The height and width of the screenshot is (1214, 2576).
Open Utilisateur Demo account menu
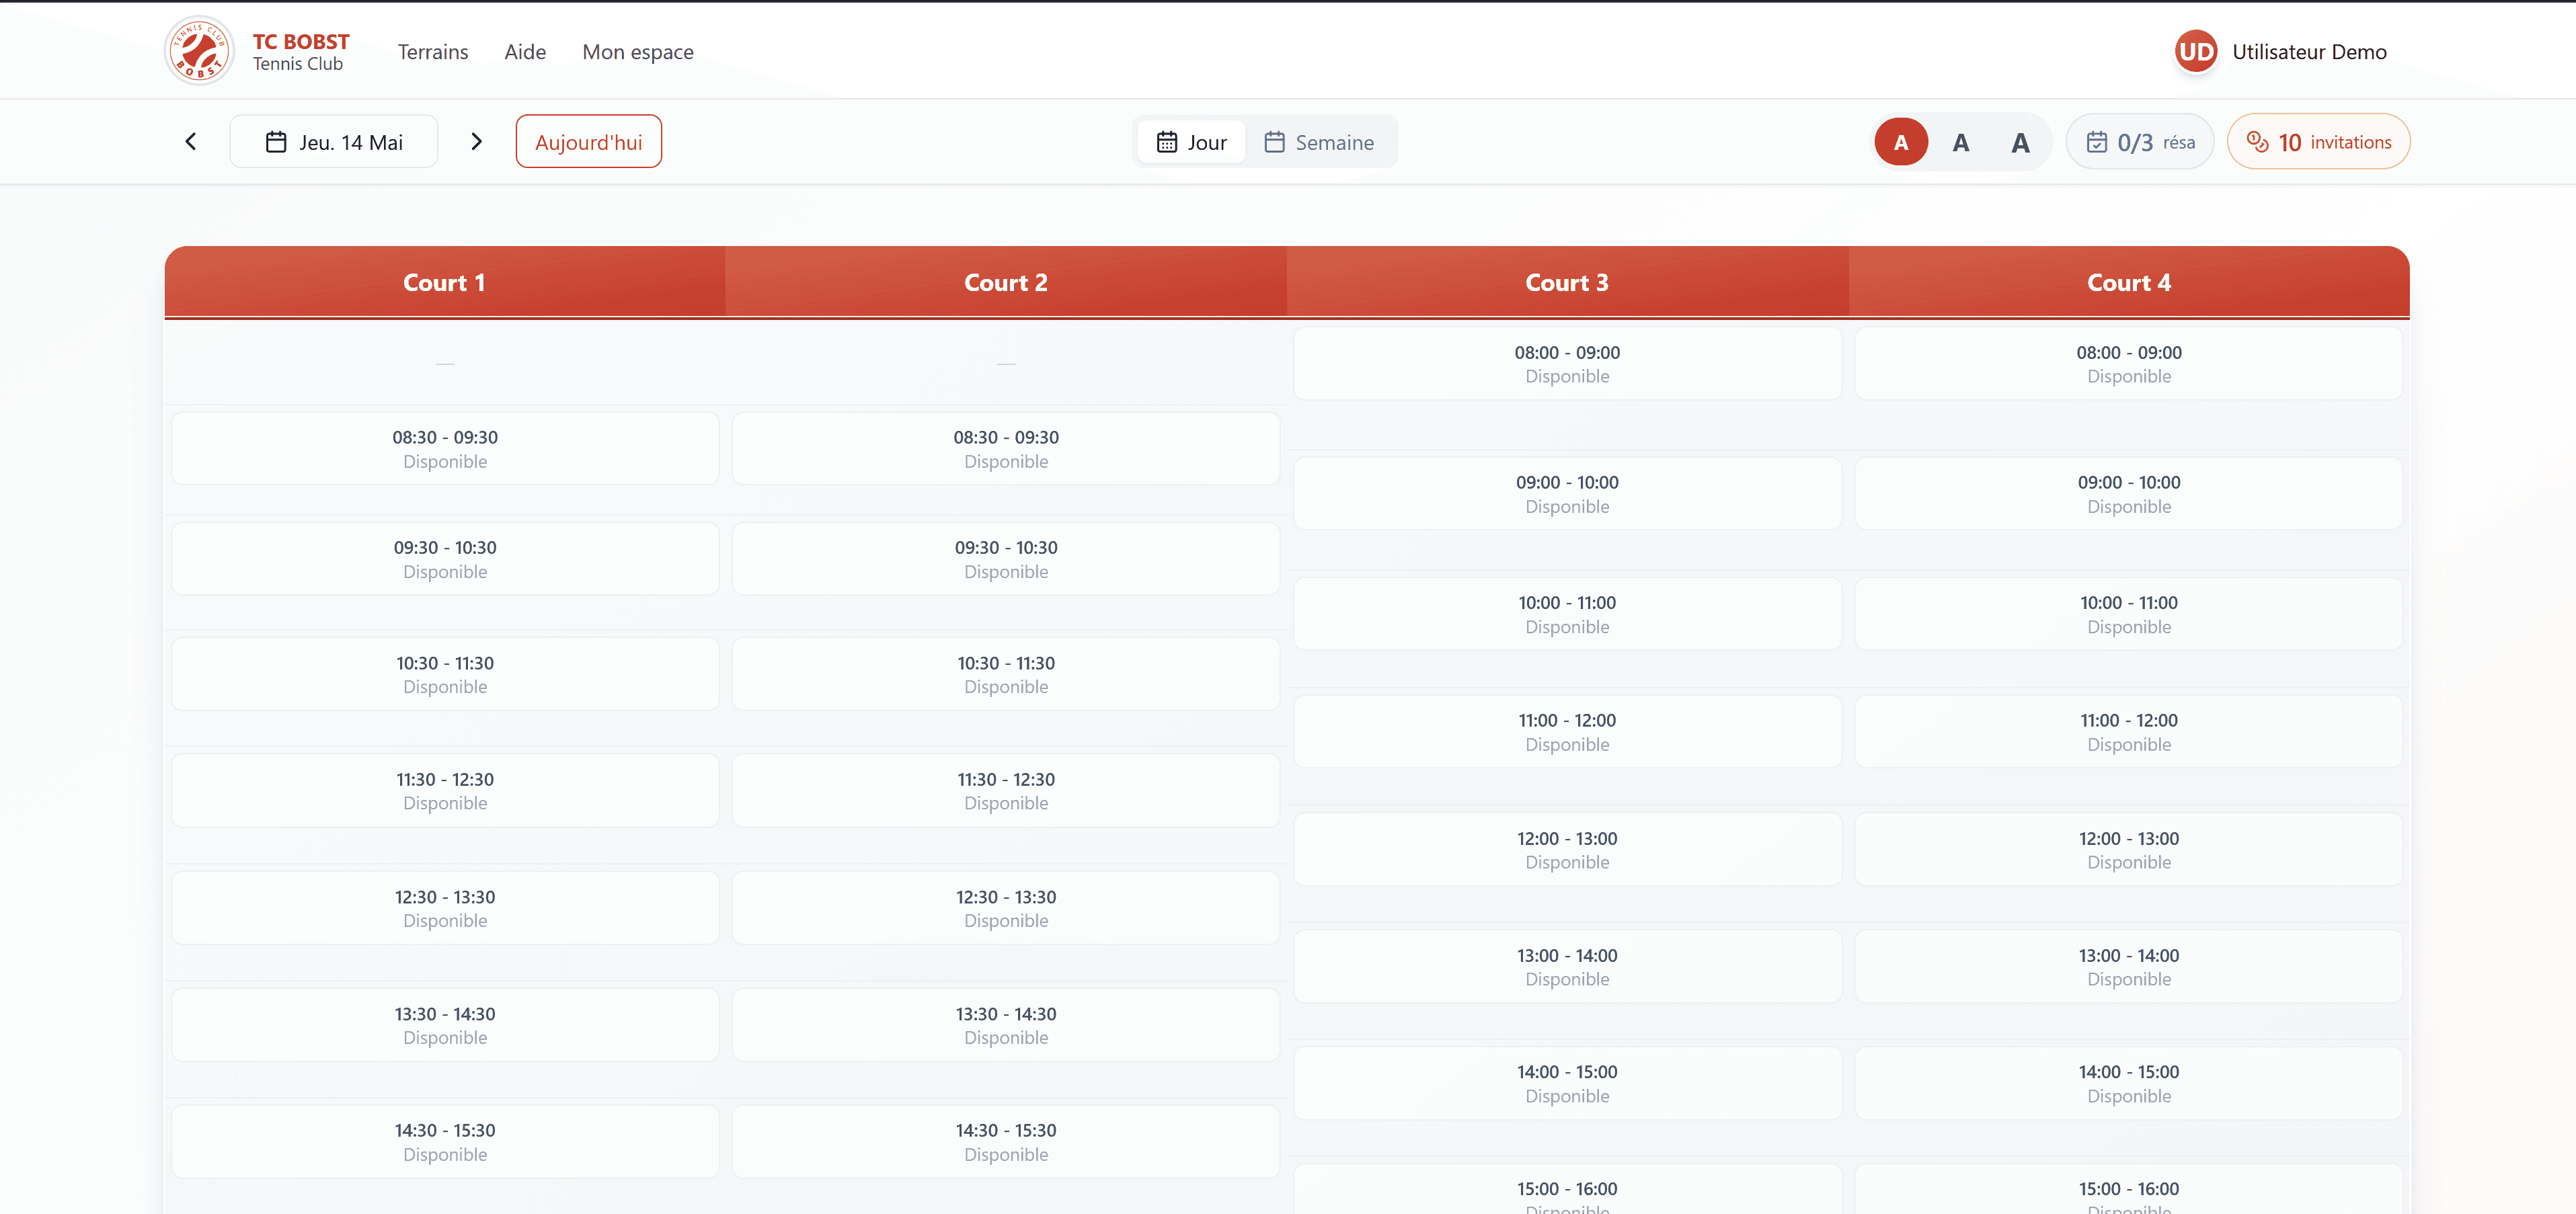[x=2309, y=52]
